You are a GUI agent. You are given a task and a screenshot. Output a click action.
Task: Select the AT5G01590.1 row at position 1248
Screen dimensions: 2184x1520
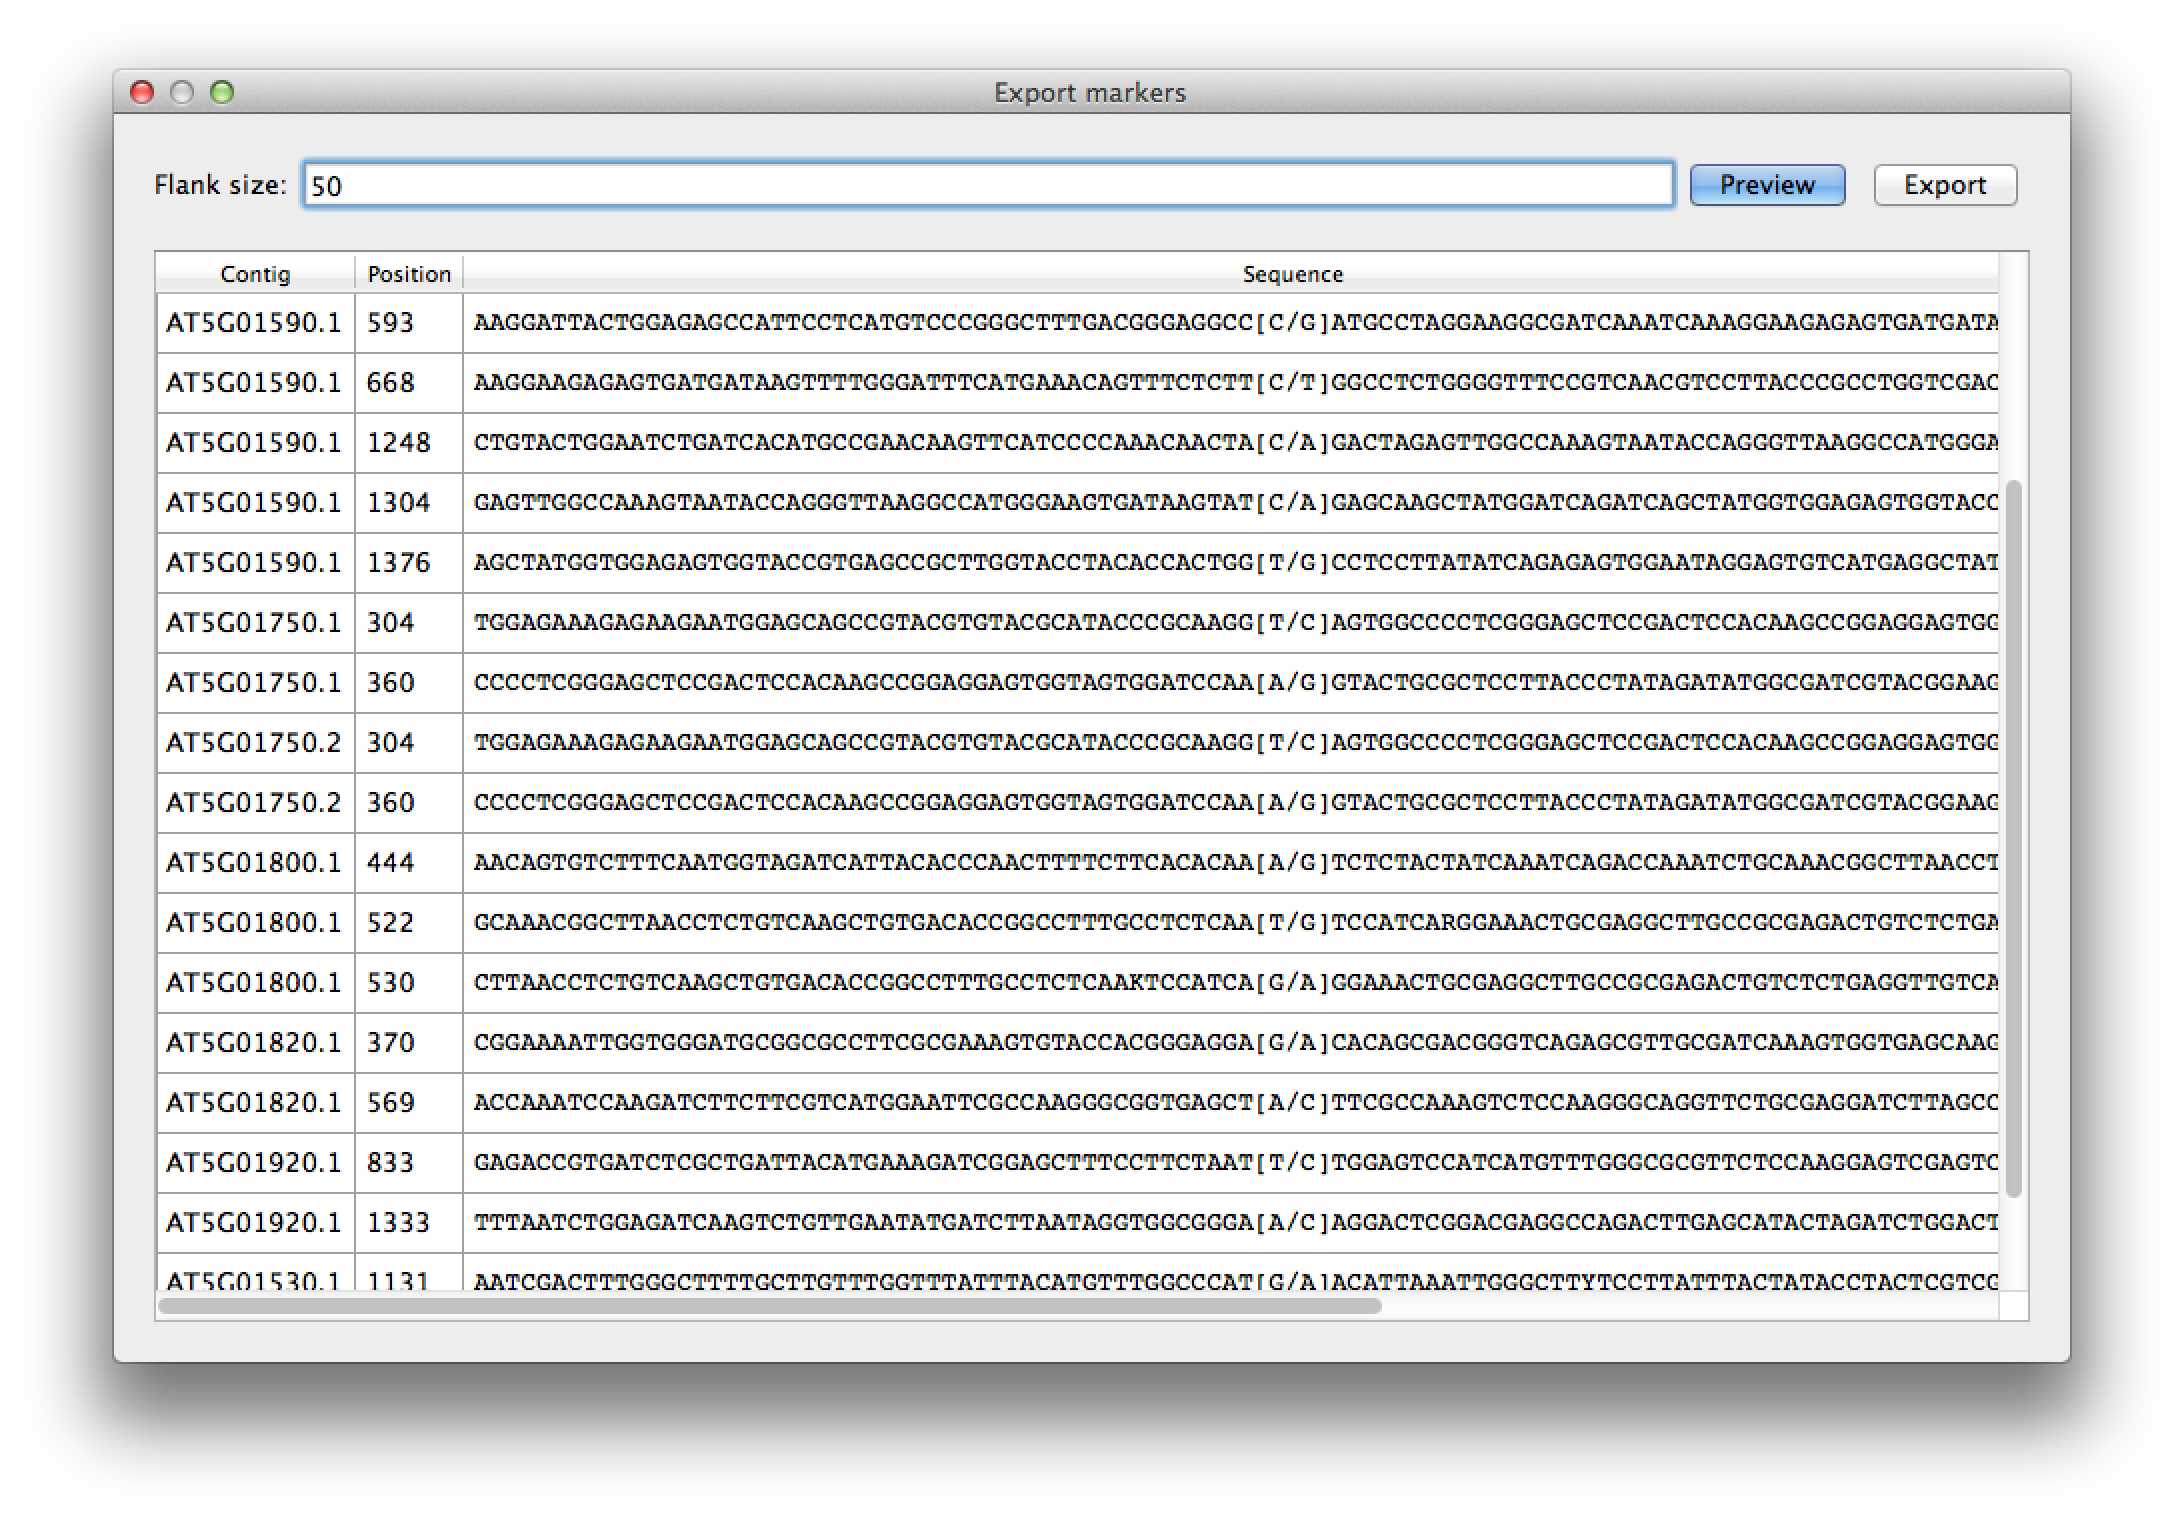(253, 443)
